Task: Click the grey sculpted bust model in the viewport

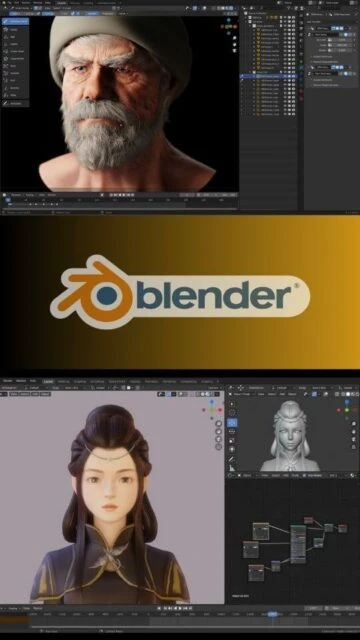Action: (290, 436)
